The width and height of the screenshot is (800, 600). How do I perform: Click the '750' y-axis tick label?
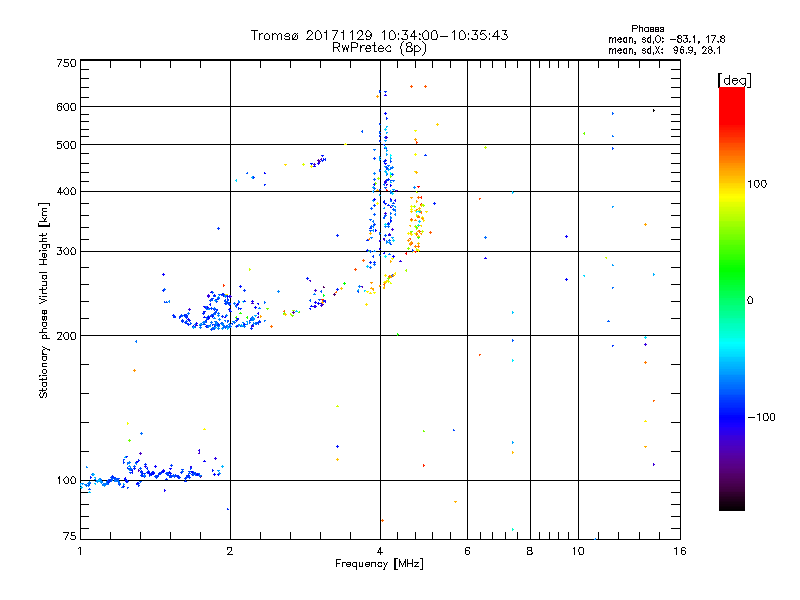click(66, 63)
